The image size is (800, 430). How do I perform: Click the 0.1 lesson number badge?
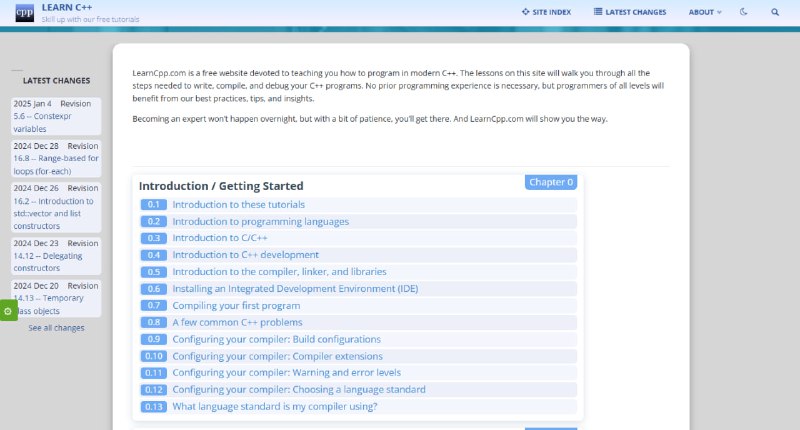click(x=154, y=205)
